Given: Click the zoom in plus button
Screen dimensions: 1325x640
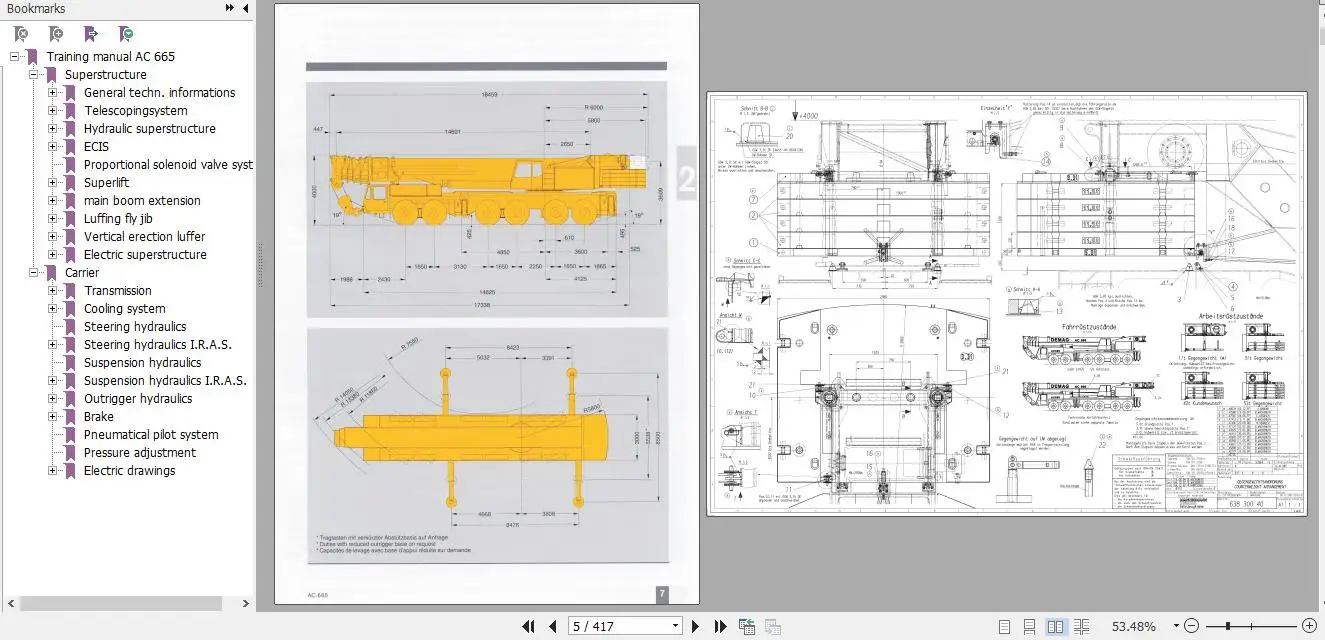Looking at the screenshot, I should pos(1309,626).
